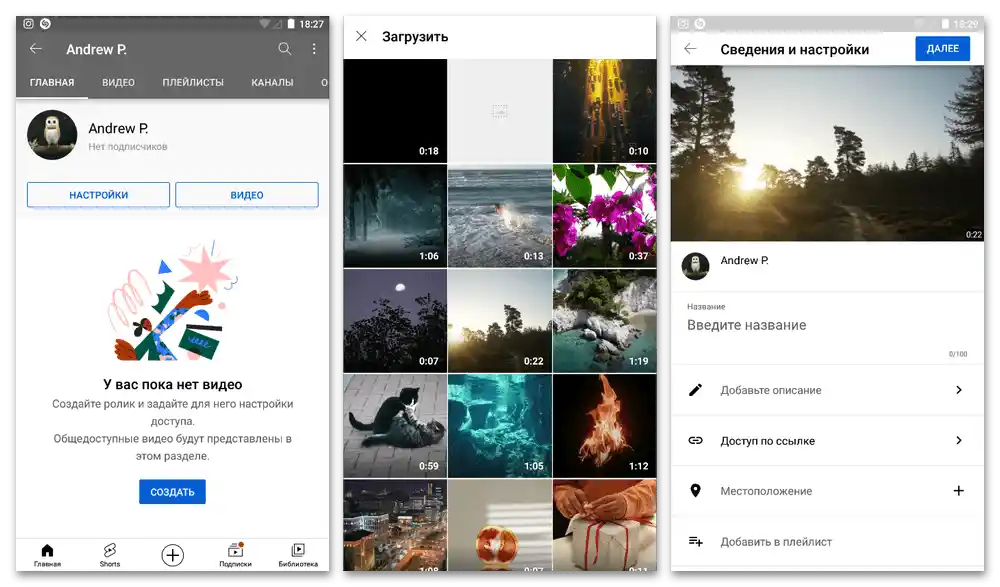
Task: Open Добавить в плейлист option
Action: click(x=827, y=542)
